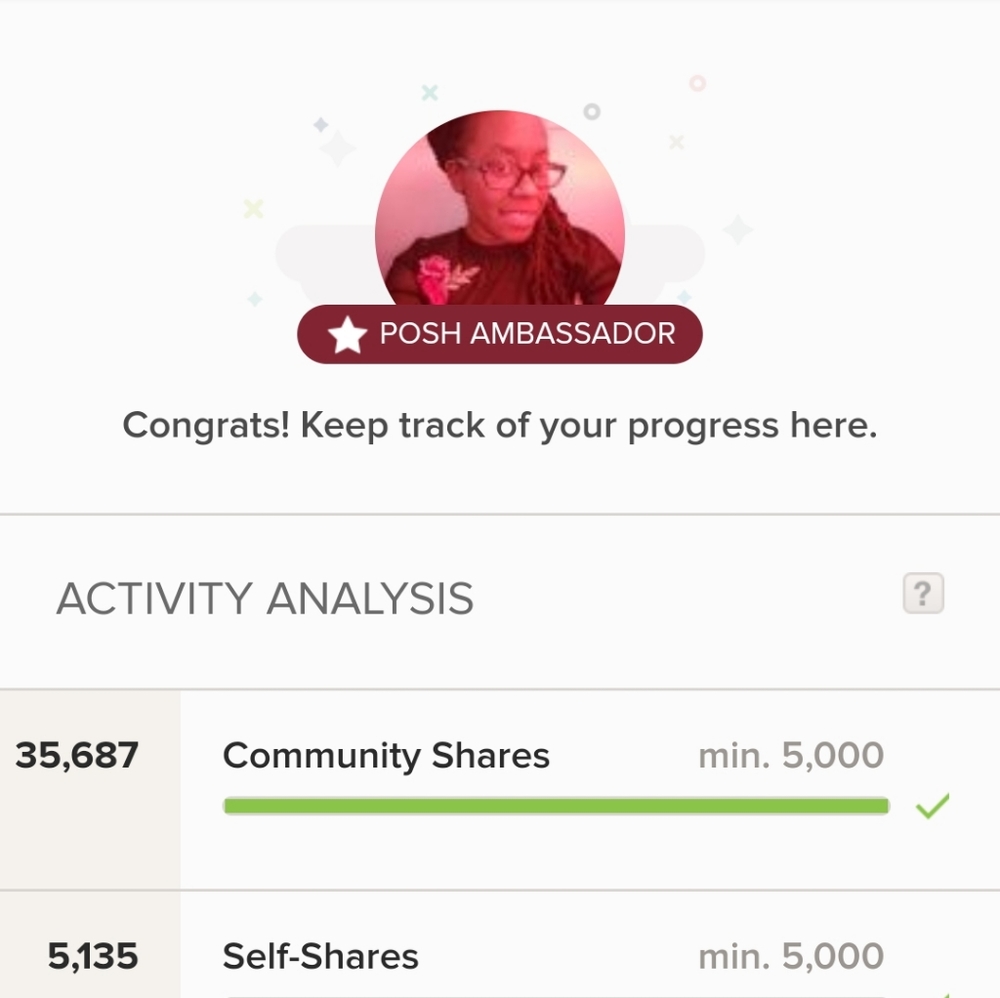This screenshot has width=1000, height=998.
Task: Click min. 5,000 next to Self-Shares
Action: 790,956
